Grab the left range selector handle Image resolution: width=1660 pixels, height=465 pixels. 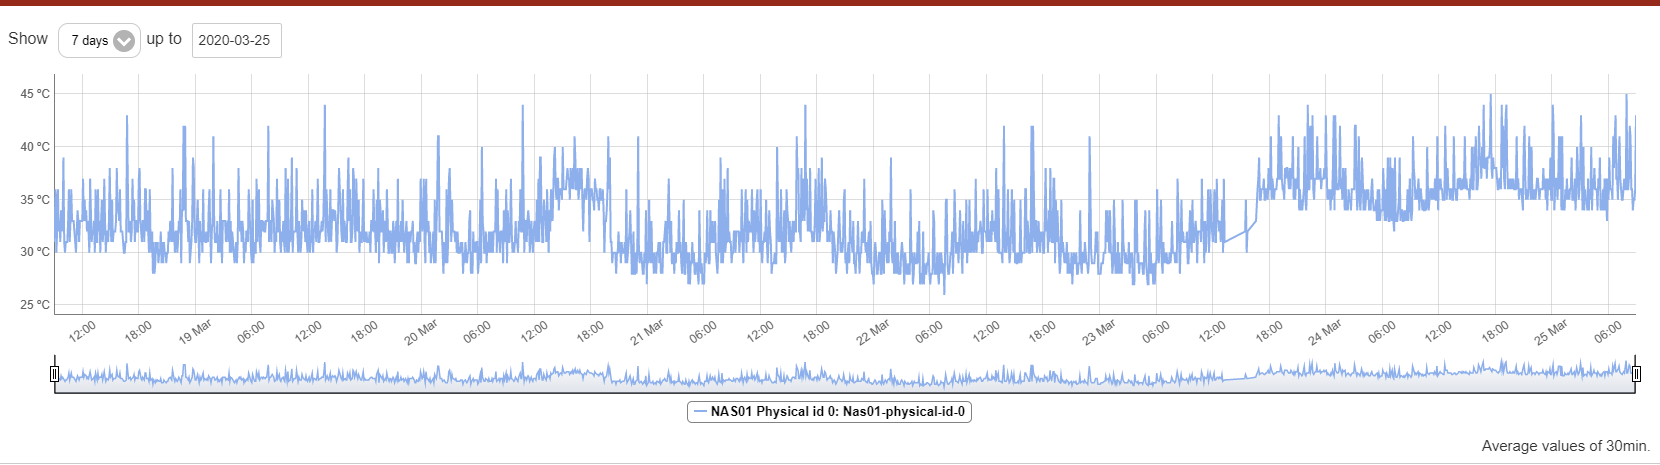click(x=55, y=374)
